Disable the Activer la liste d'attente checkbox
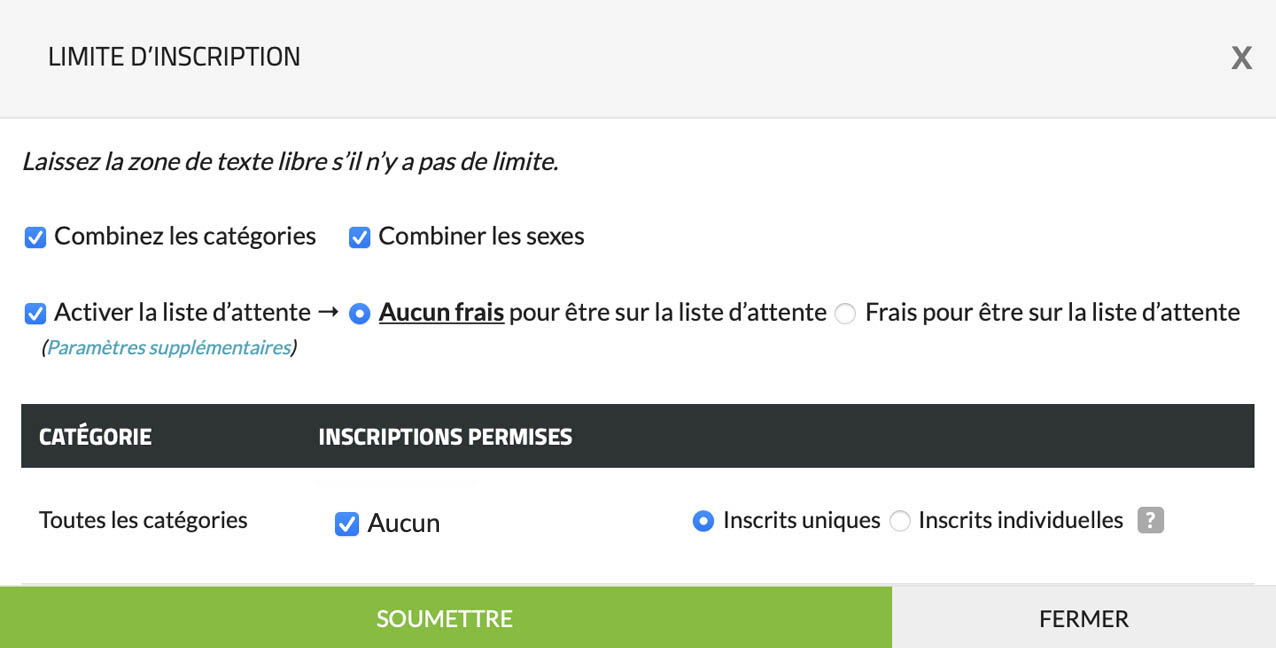Viewport: 1276px width, 648px height. [36, 314]
